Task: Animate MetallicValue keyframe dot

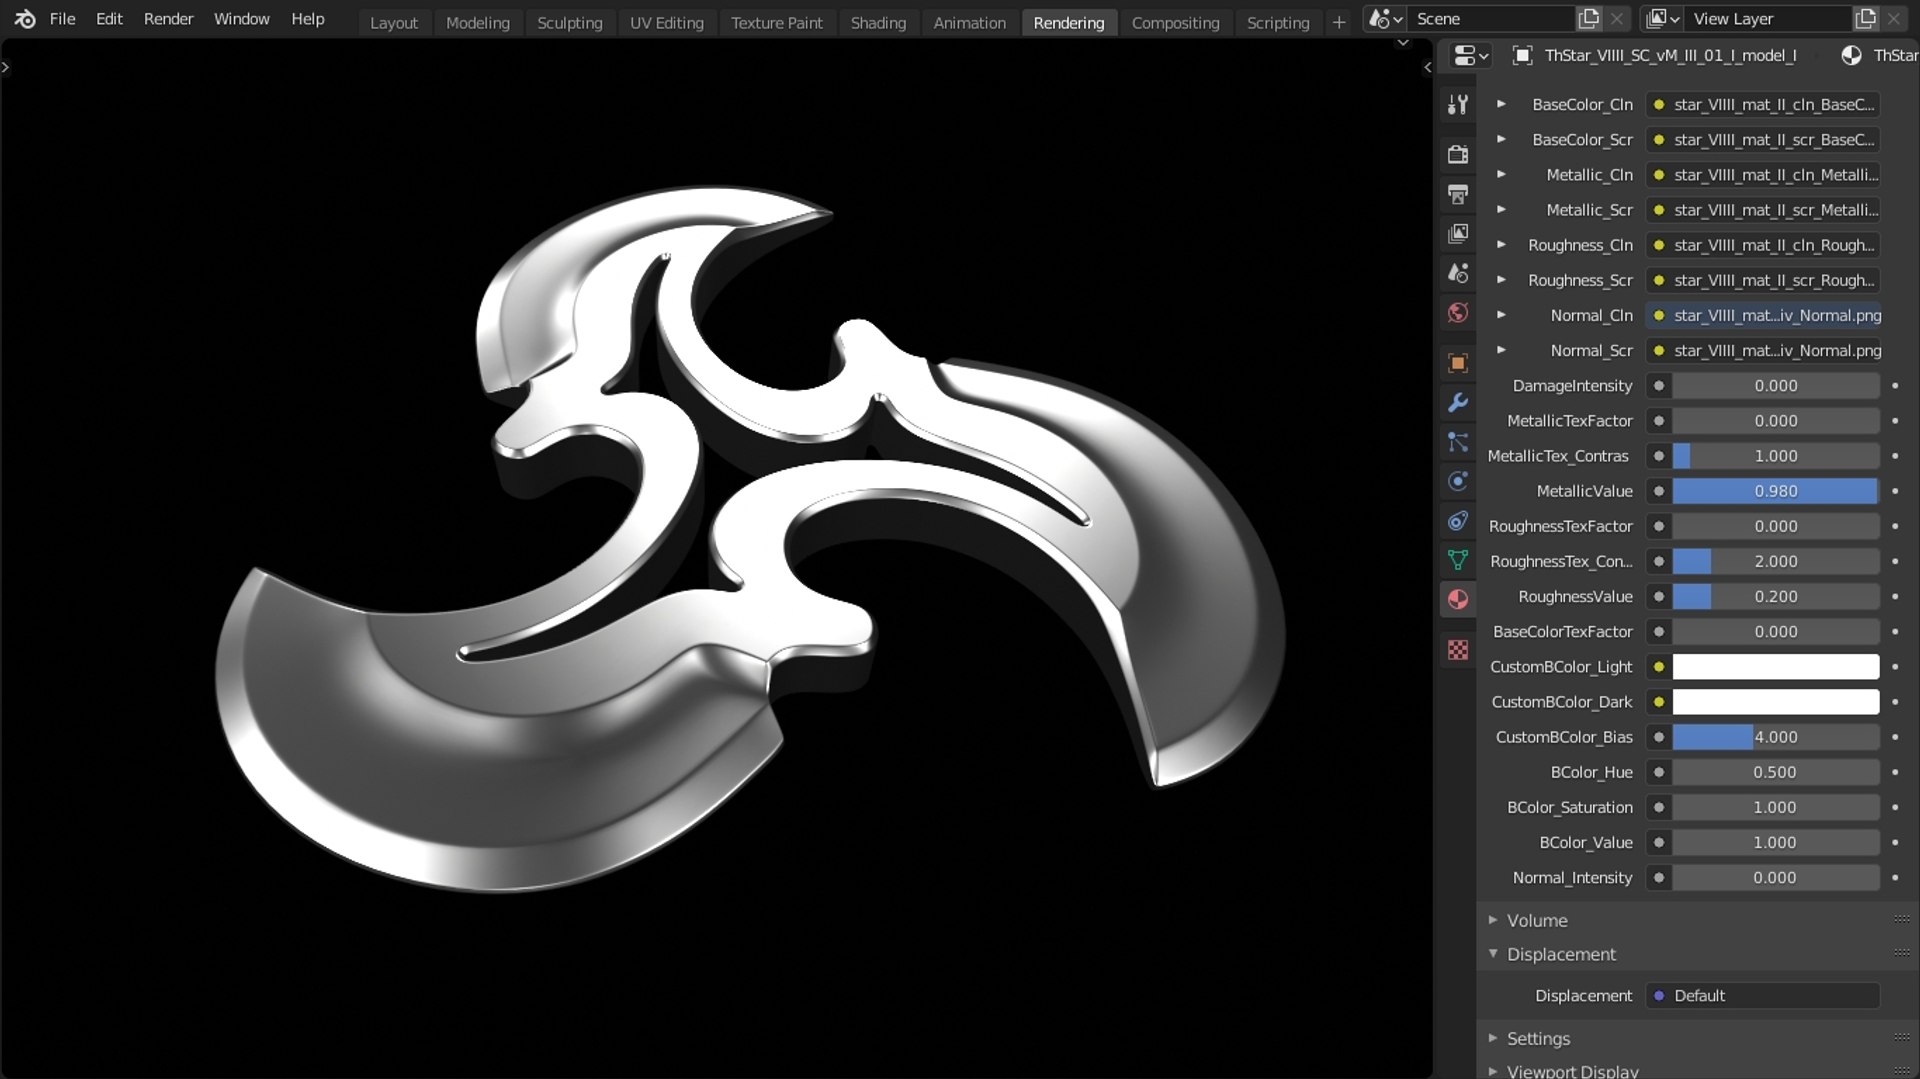Action: click(1895, 491)
